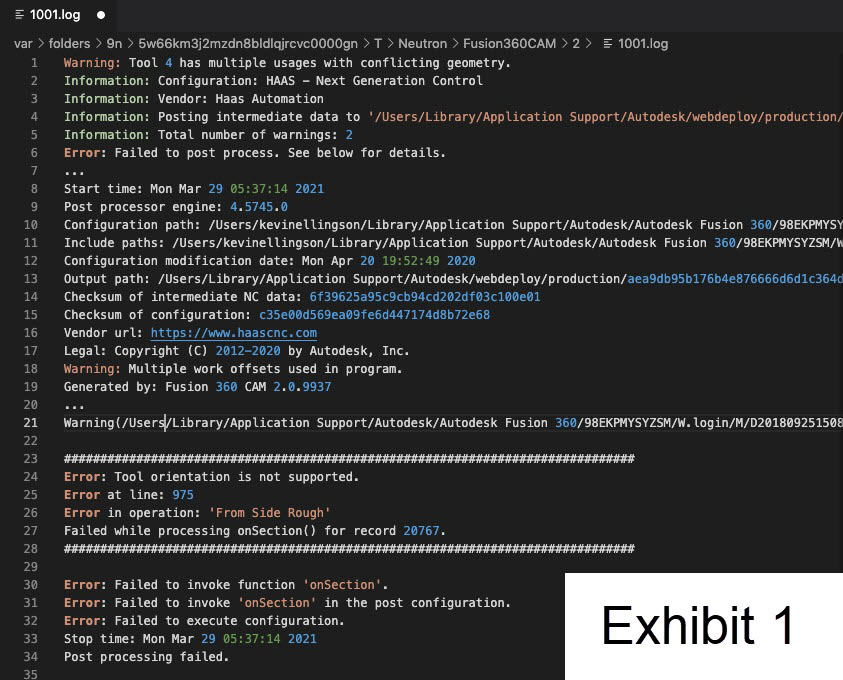
Task: Place cursor on 'Tool orientation is not supported' text
Action: click(x=236, y=477)
